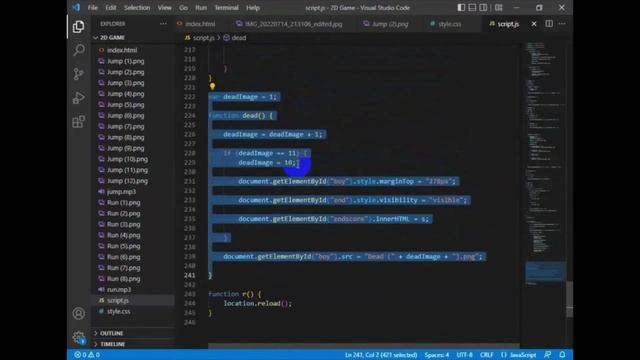The image size is (640, 360).
Task: Click the minimap code overview
Action: (545, 163)
